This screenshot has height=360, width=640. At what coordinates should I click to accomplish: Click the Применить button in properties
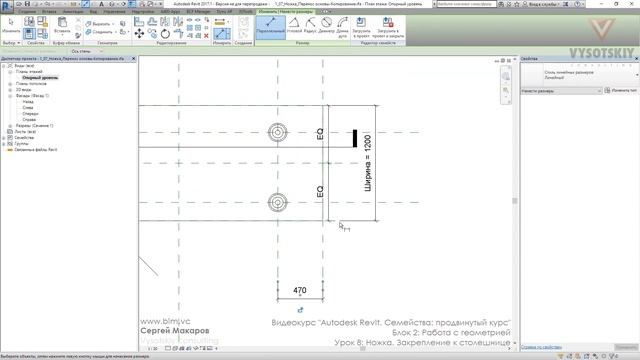tap(627, 347)
